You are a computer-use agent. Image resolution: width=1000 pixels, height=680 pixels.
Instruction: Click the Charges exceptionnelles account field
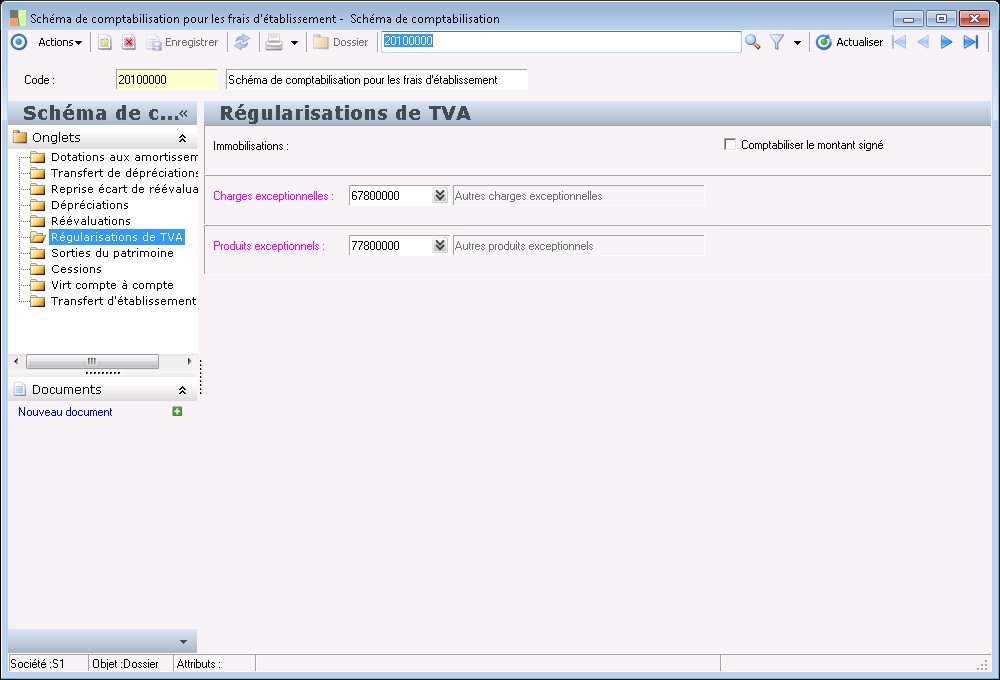click(390, 196)
